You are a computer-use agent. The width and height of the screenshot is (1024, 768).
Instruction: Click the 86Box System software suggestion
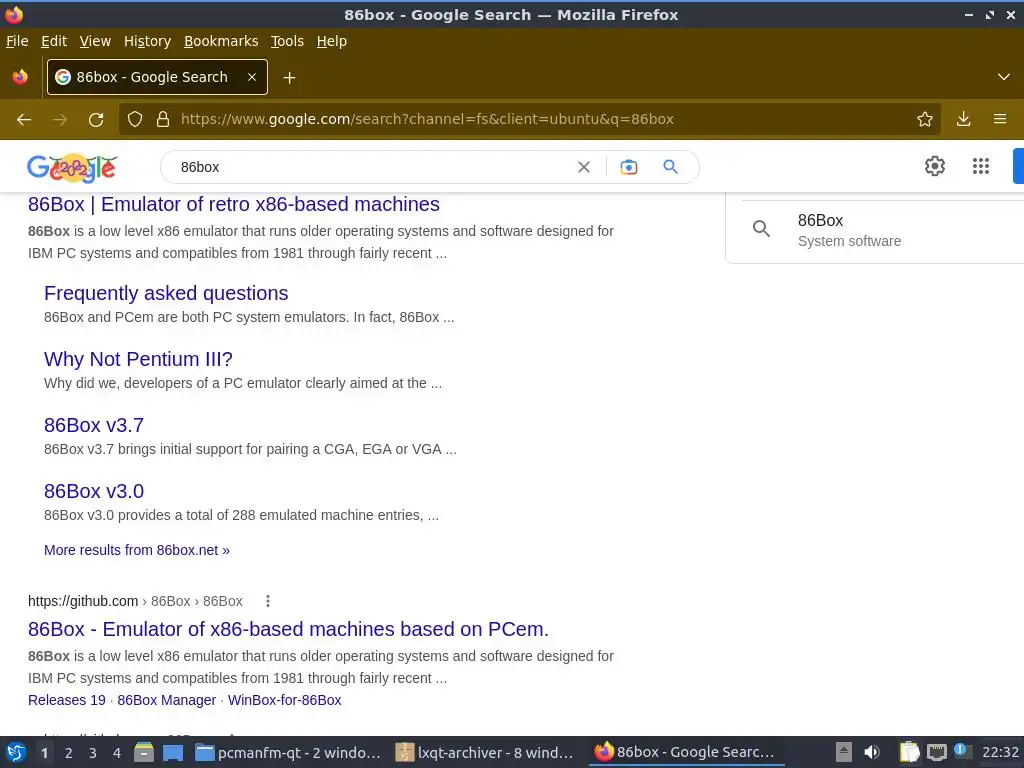pyautogui.click(x=875, y=231)
